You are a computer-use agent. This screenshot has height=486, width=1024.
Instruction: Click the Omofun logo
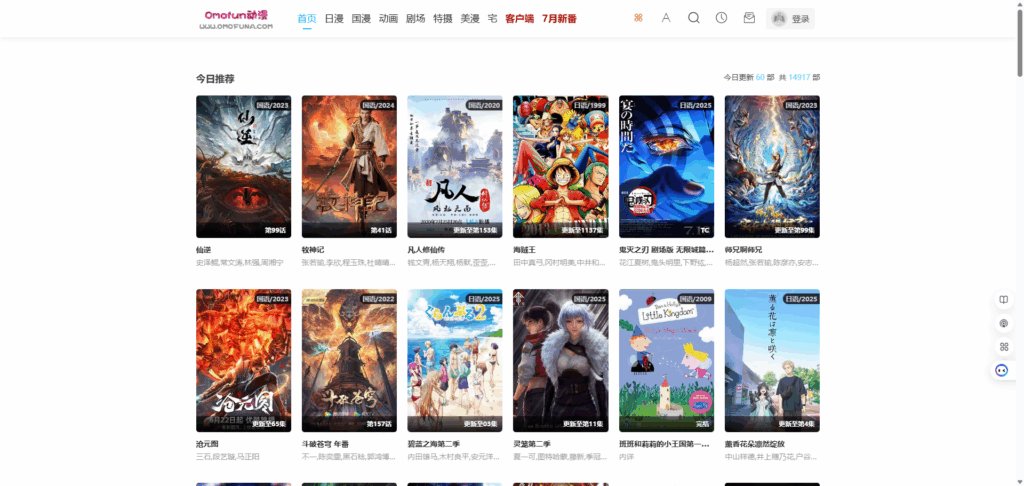point(236,19)
